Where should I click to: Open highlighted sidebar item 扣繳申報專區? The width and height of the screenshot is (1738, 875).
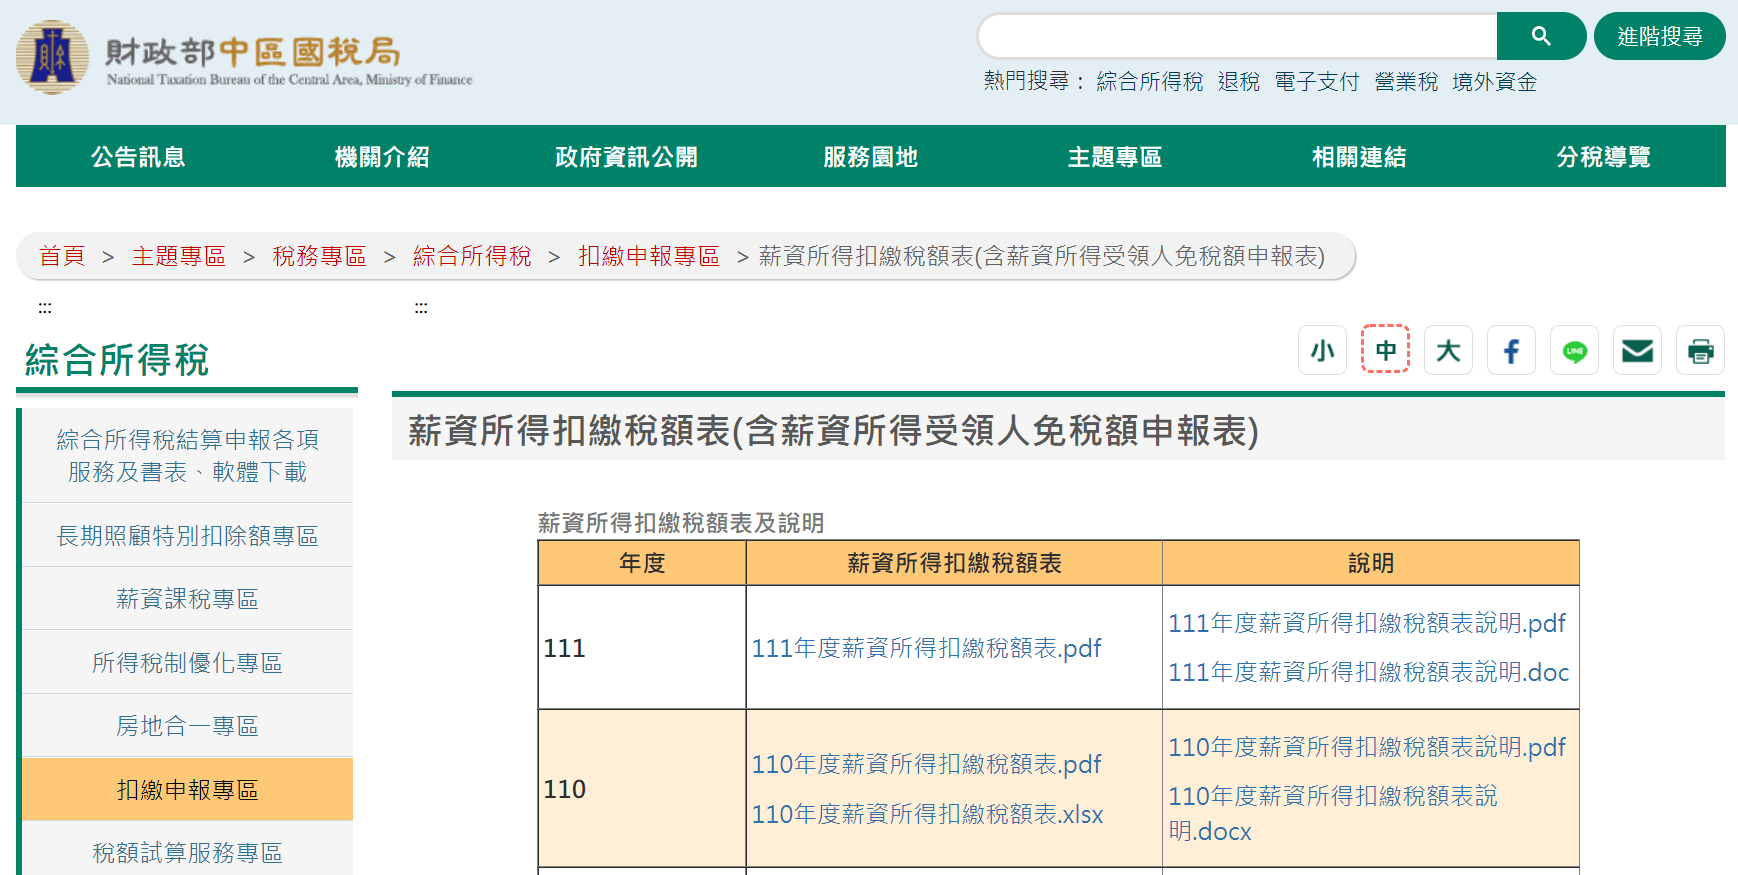[188, 789]
